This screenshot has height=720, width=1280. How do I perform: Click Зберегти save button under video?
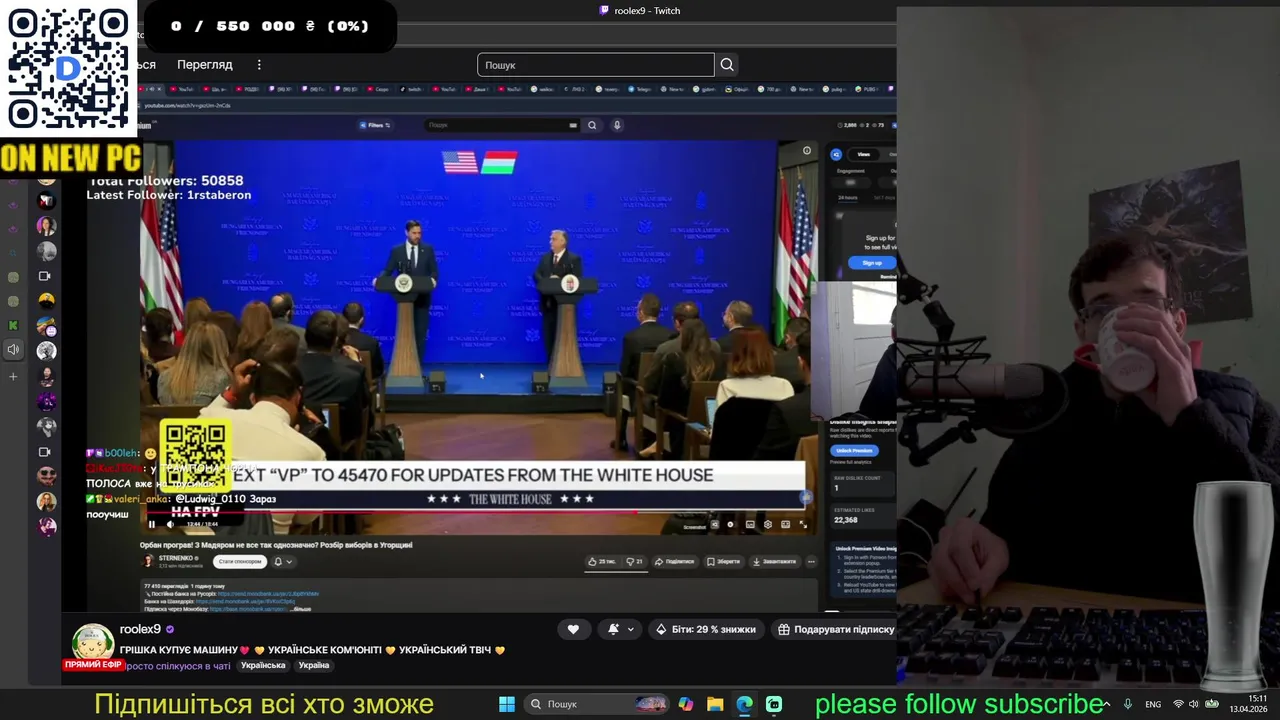[x=724, y=561]
